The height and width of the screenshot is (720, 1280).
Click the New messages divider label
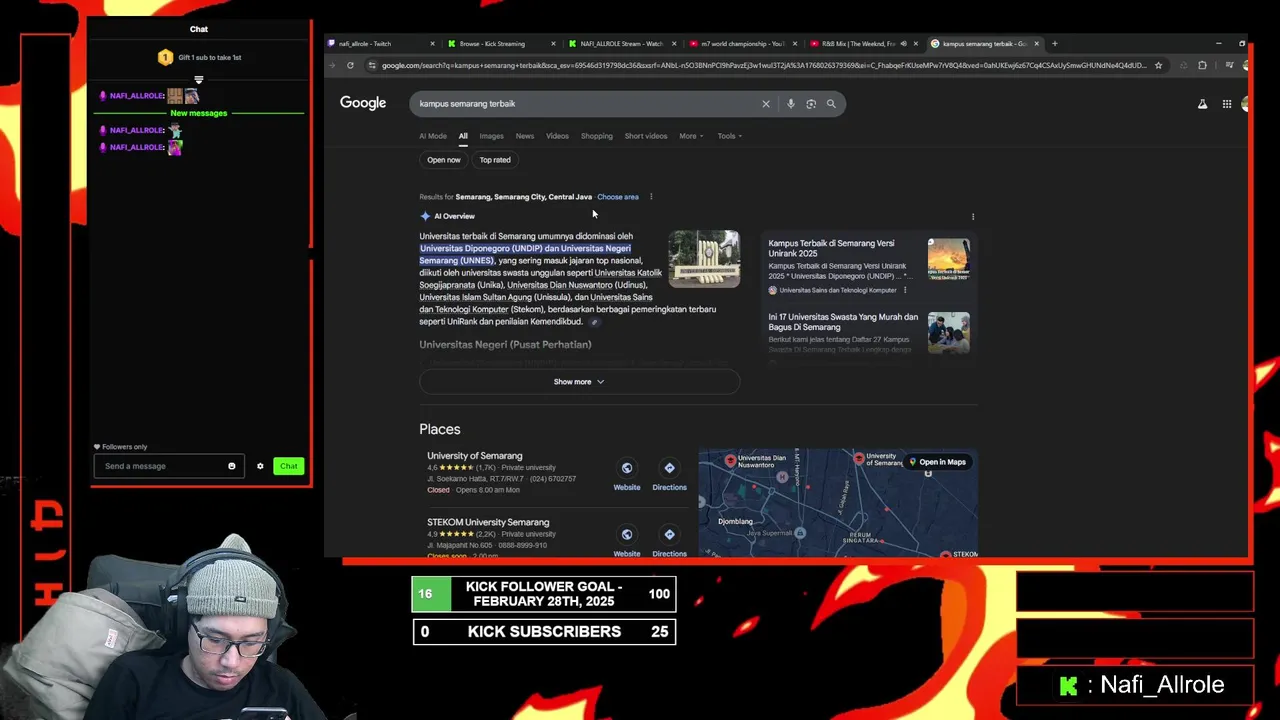pyautogui.click(x=199, y=113)
